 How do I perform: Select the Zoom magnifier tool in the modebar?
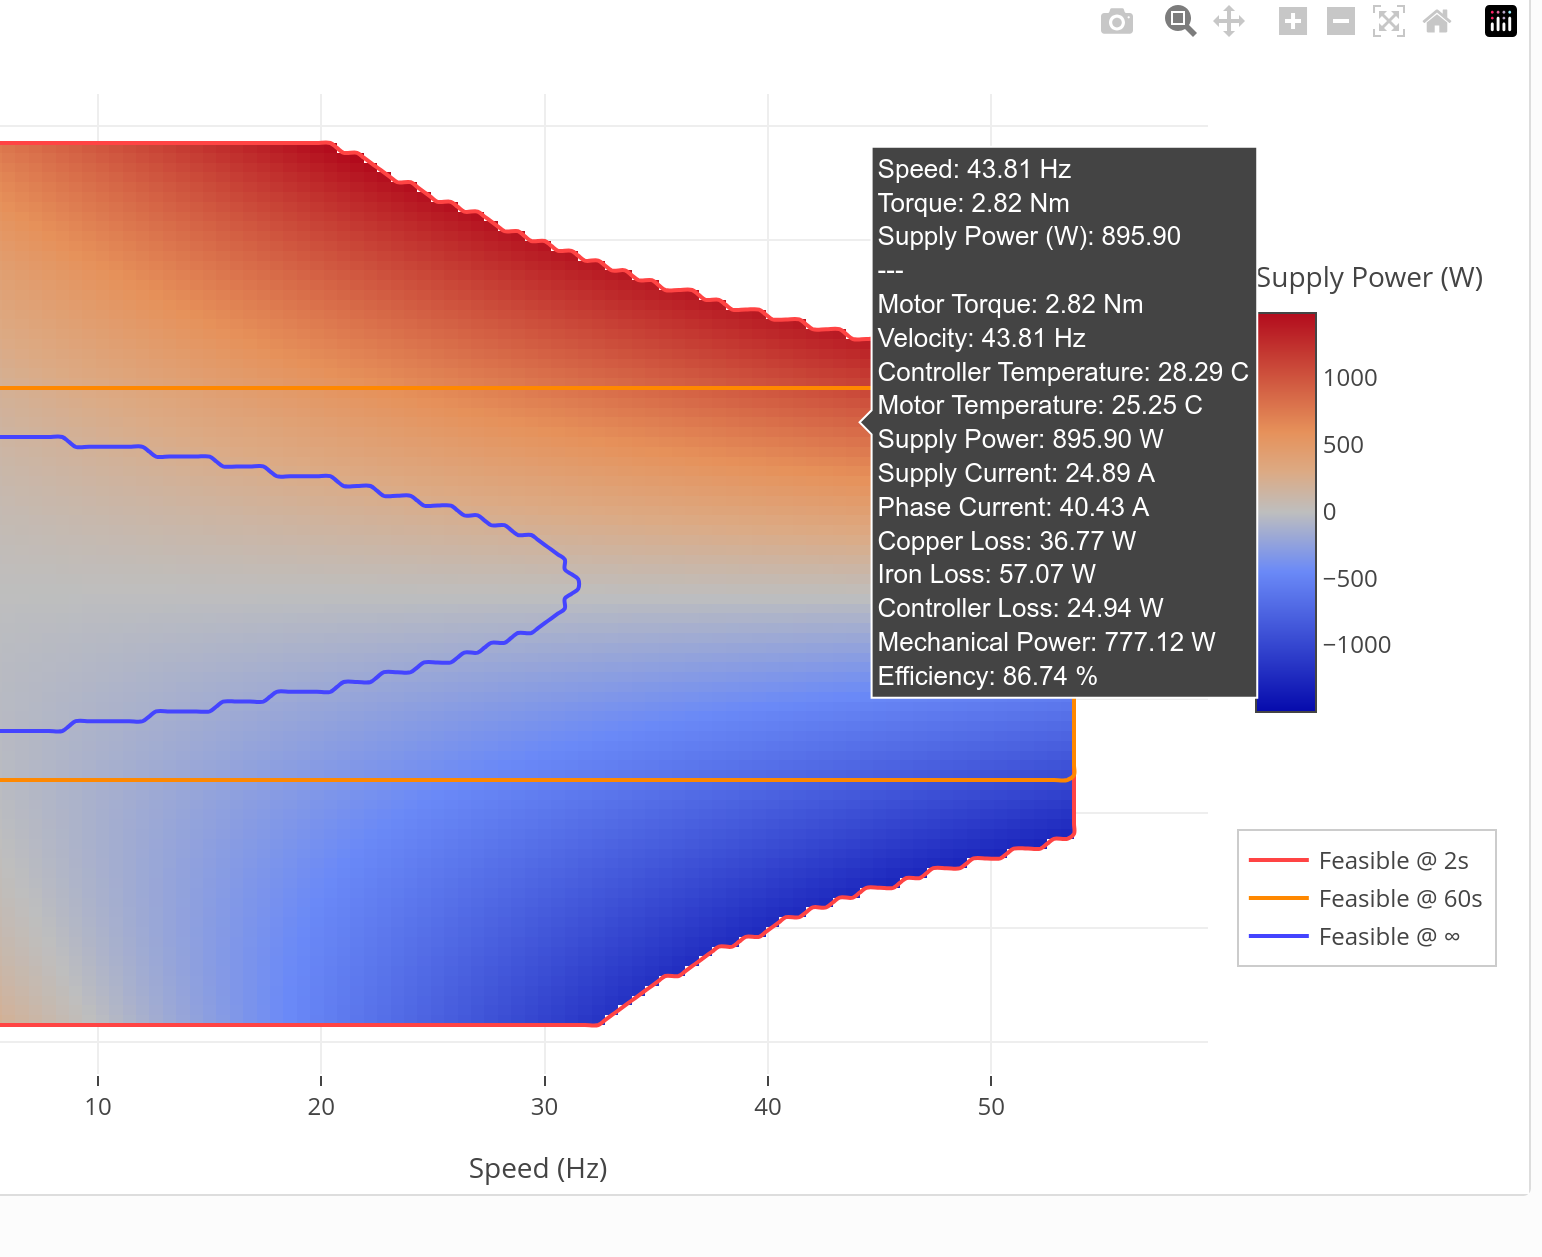[1180, 21]
